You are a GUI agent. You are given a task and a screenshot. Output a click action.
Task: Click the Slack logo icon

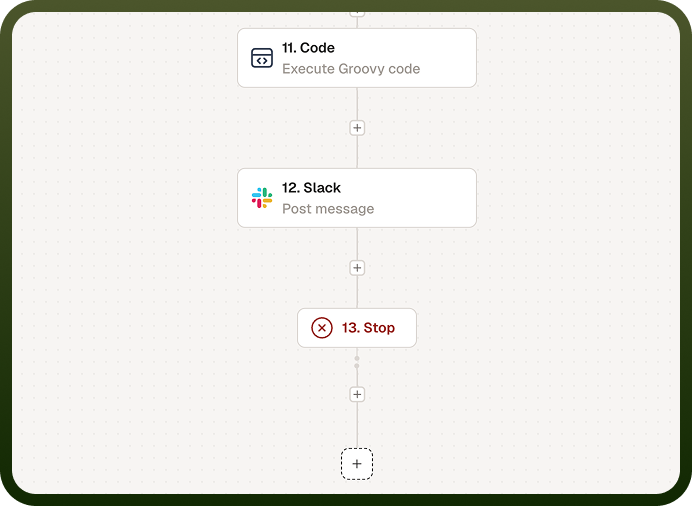[x=262, y=198]
